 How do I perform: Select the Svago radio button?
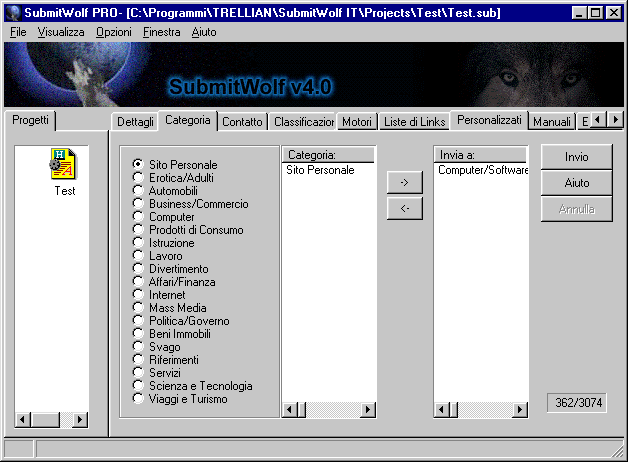tap(138, 346)
